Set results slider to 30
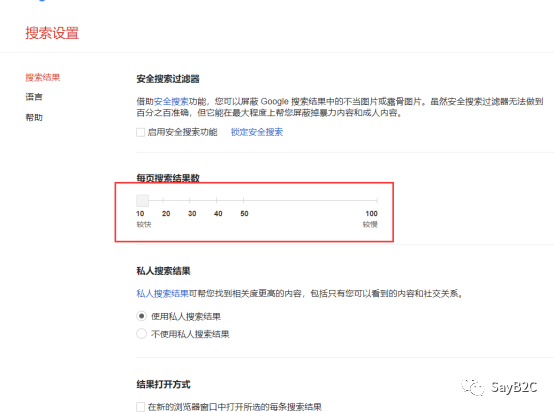 [x=189, y=200]
